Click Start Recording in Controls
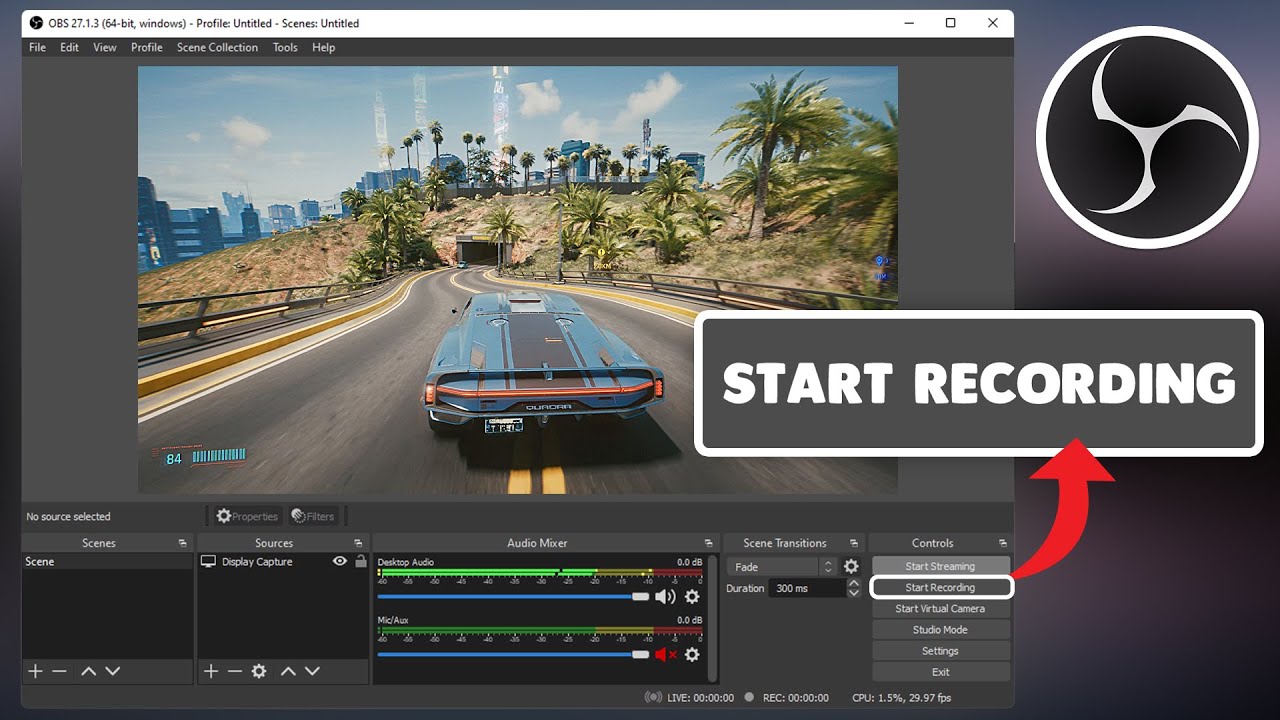Image resolution: width=1280 pixels, height=720 pixels. (940, 587)
